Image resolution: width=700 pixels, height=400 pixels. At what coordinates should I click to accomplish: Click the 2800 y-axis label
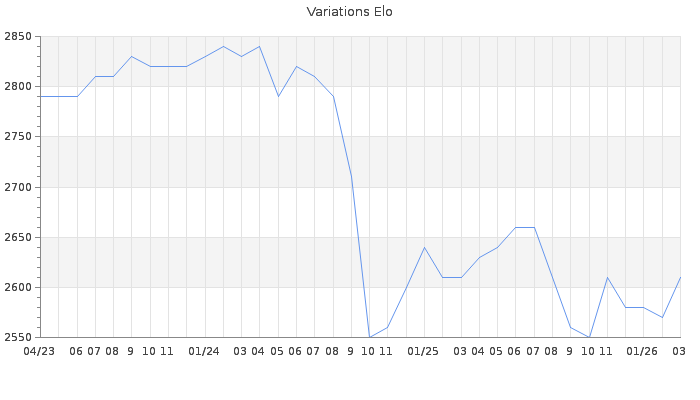click(17, 87)
